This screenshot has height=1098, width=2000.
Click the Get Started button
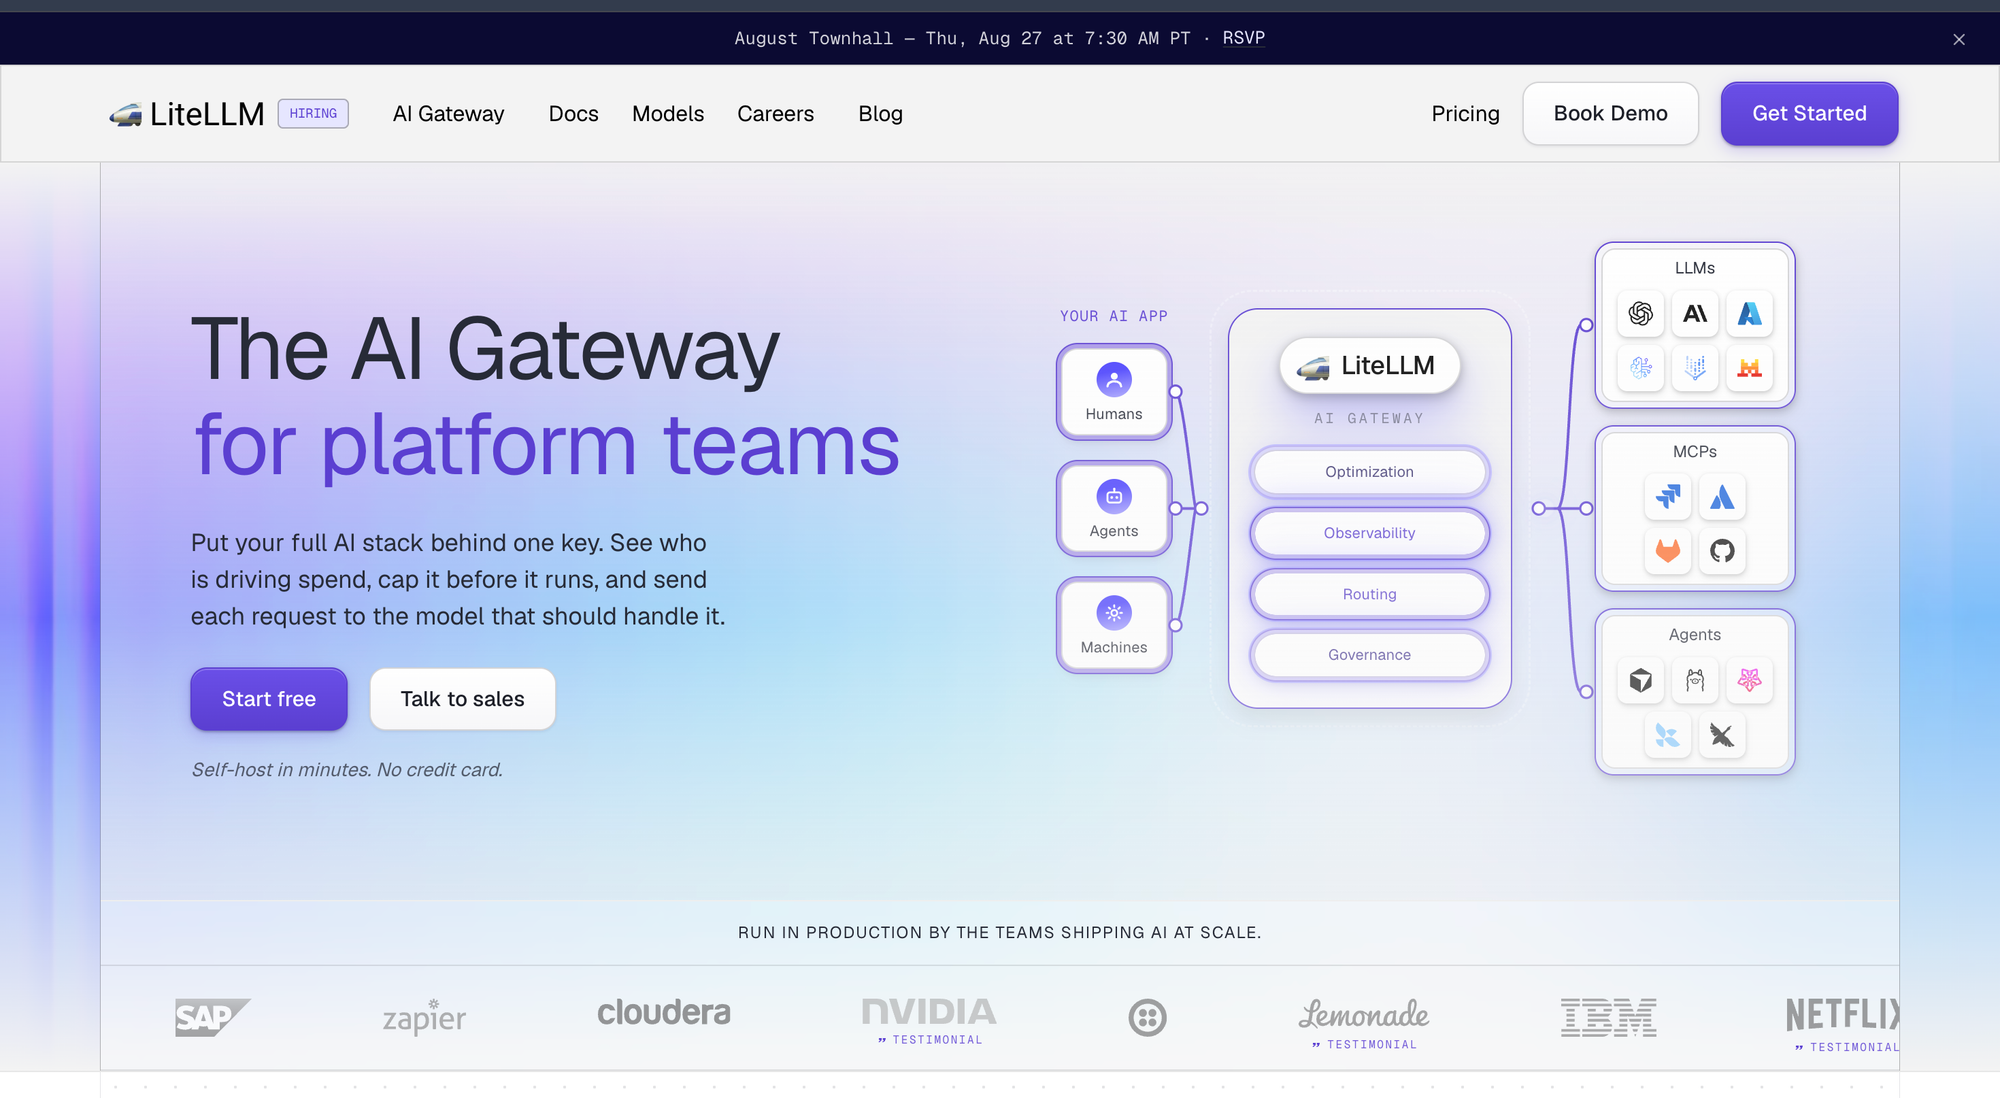tap(1809, 114)
